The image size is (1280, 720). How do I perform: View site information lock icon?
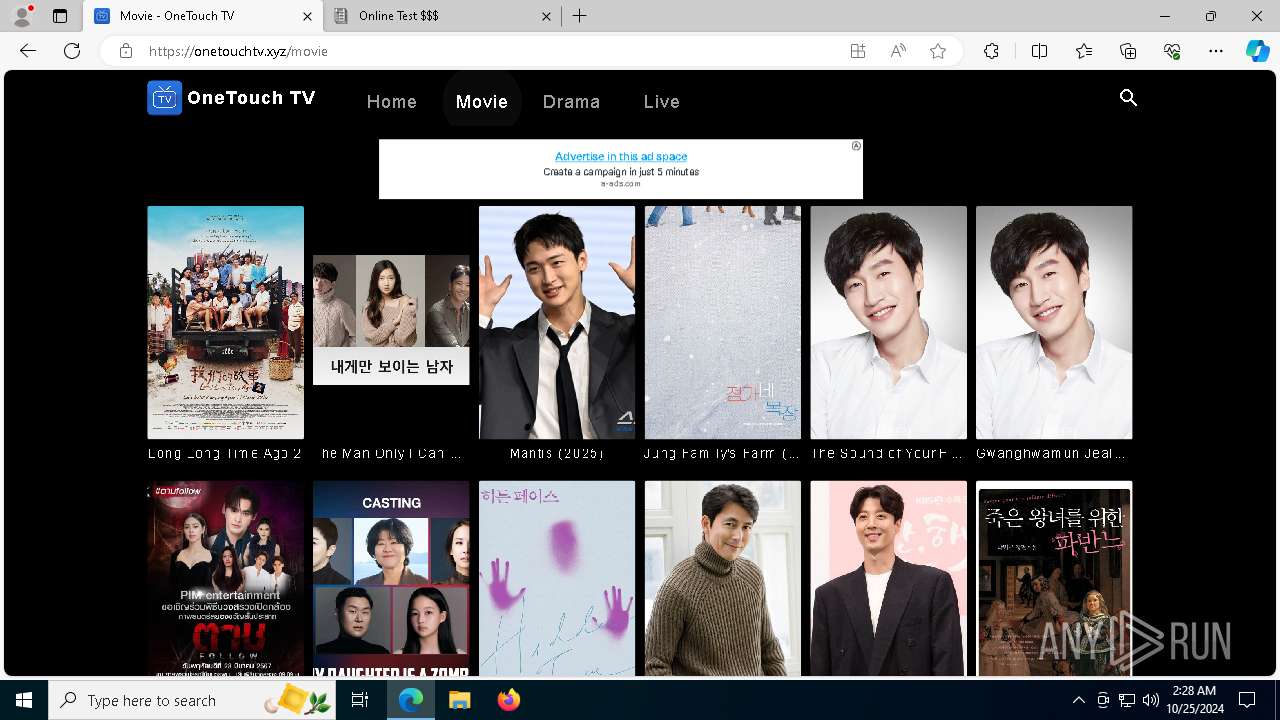coord(126,51)
